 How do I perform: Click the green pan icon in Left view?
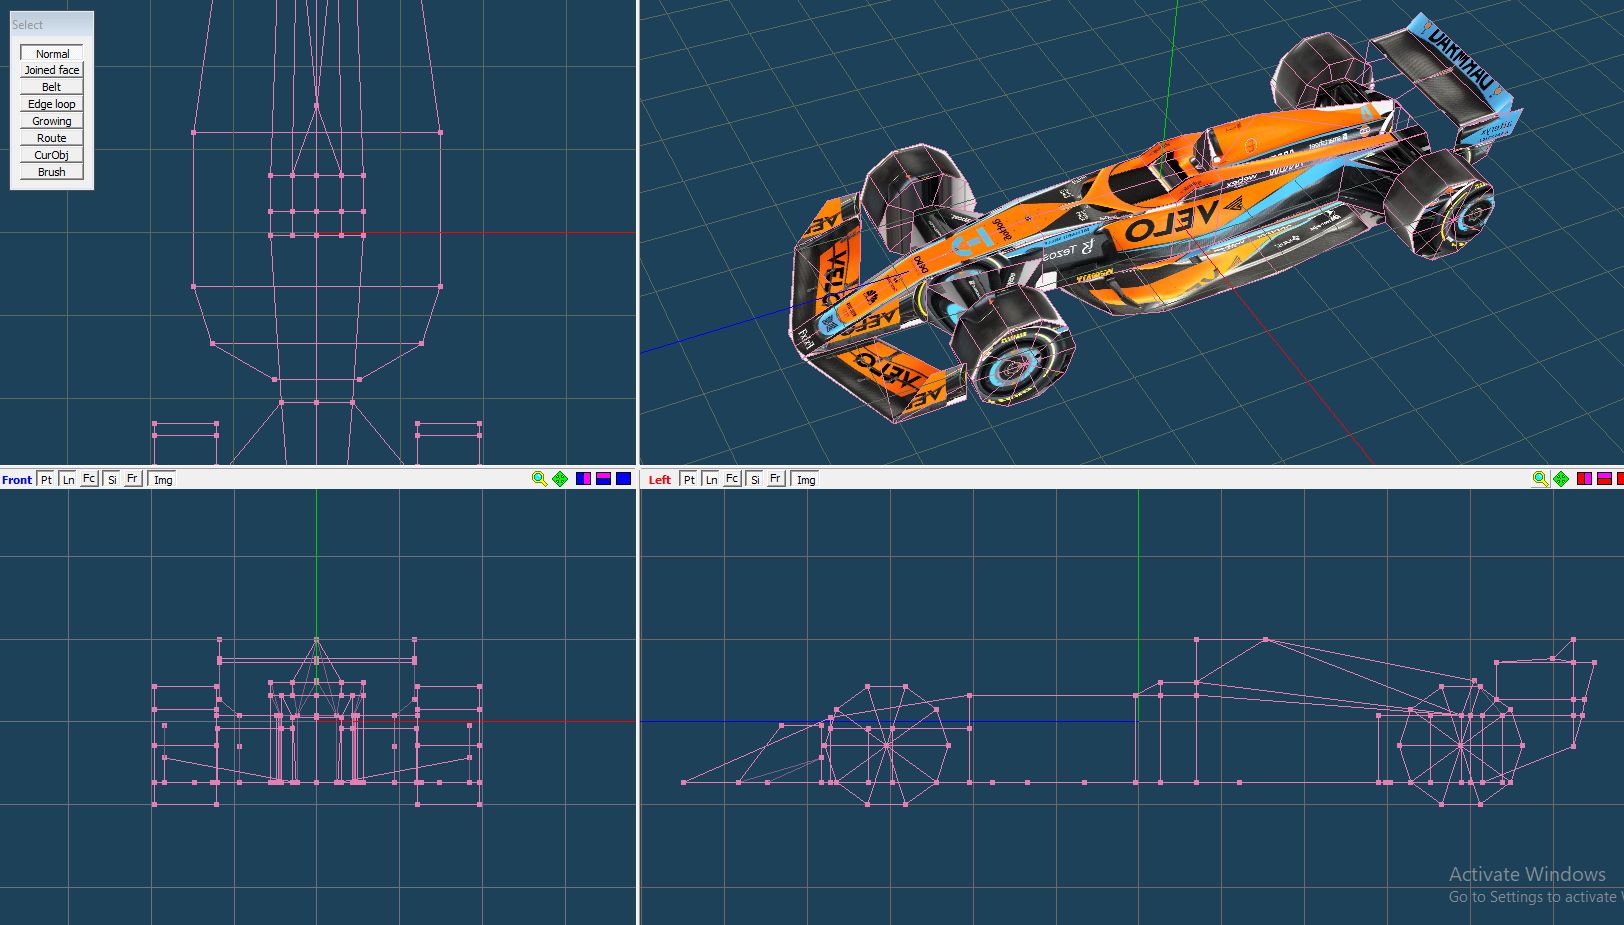click(x=1561, y=479)
